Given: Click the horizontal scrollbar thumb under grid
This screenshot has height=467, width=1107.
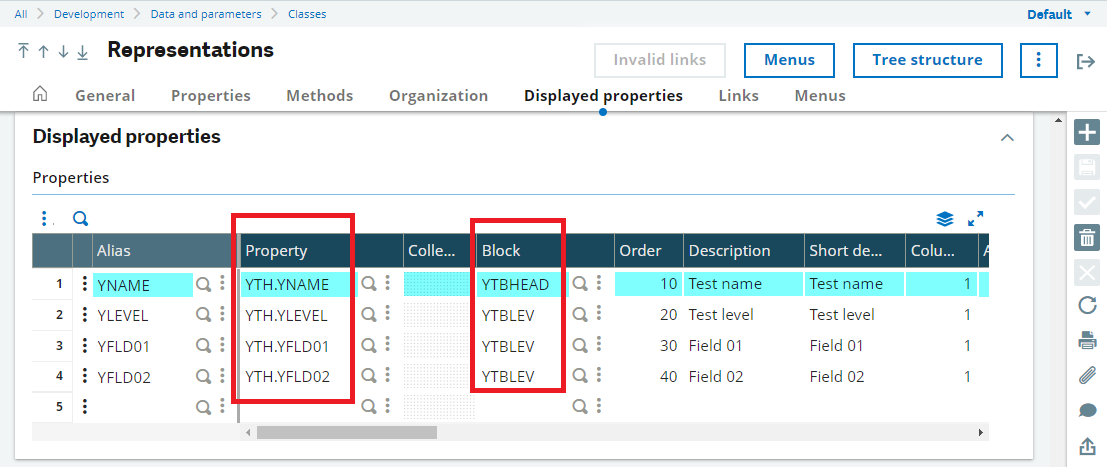Looking at the screenshot, I should tap(347, 432).
